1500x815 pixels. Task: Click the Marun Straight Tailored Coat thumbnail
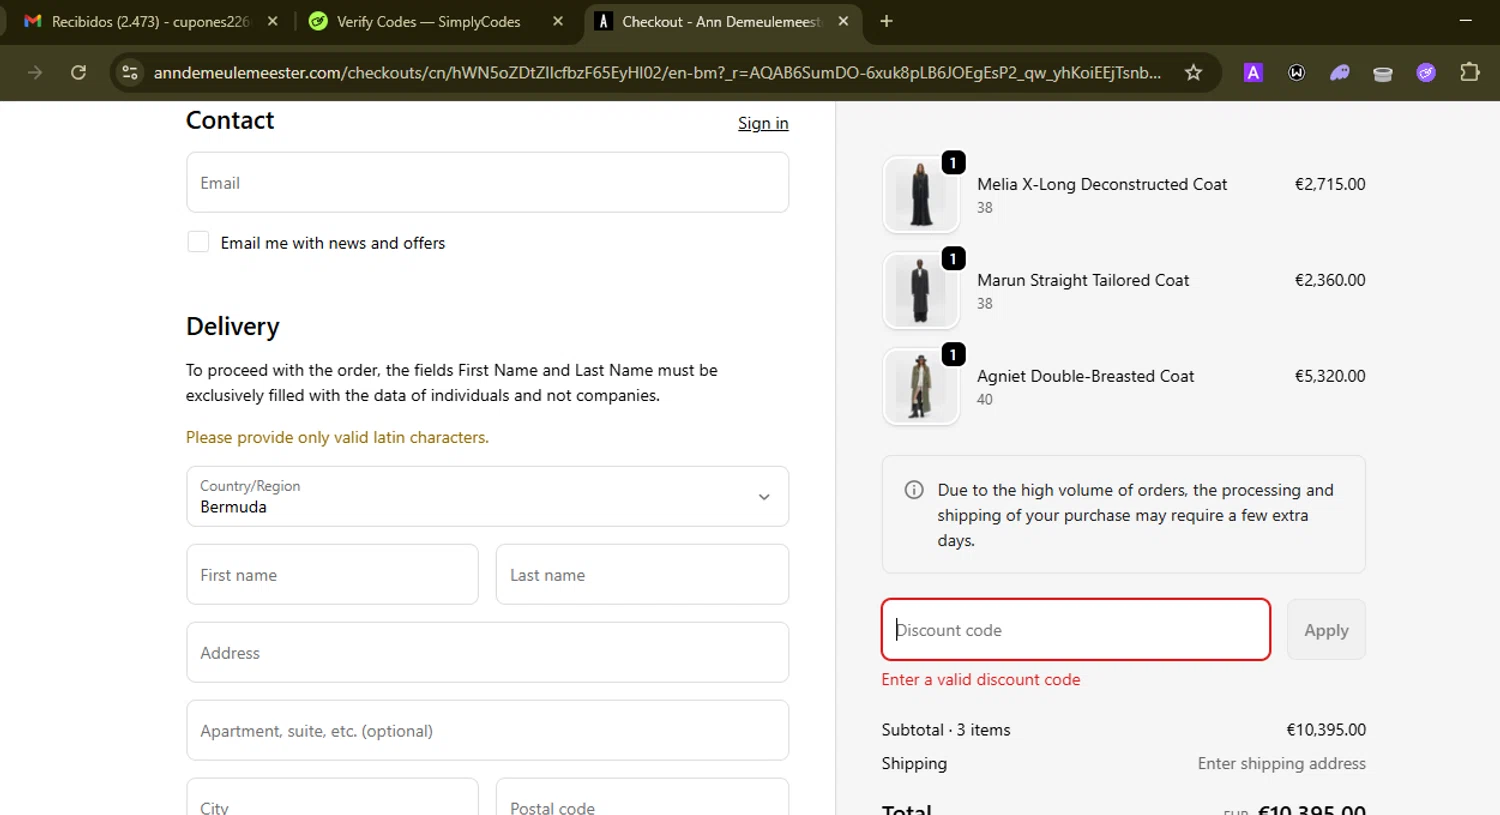(921, 291)
